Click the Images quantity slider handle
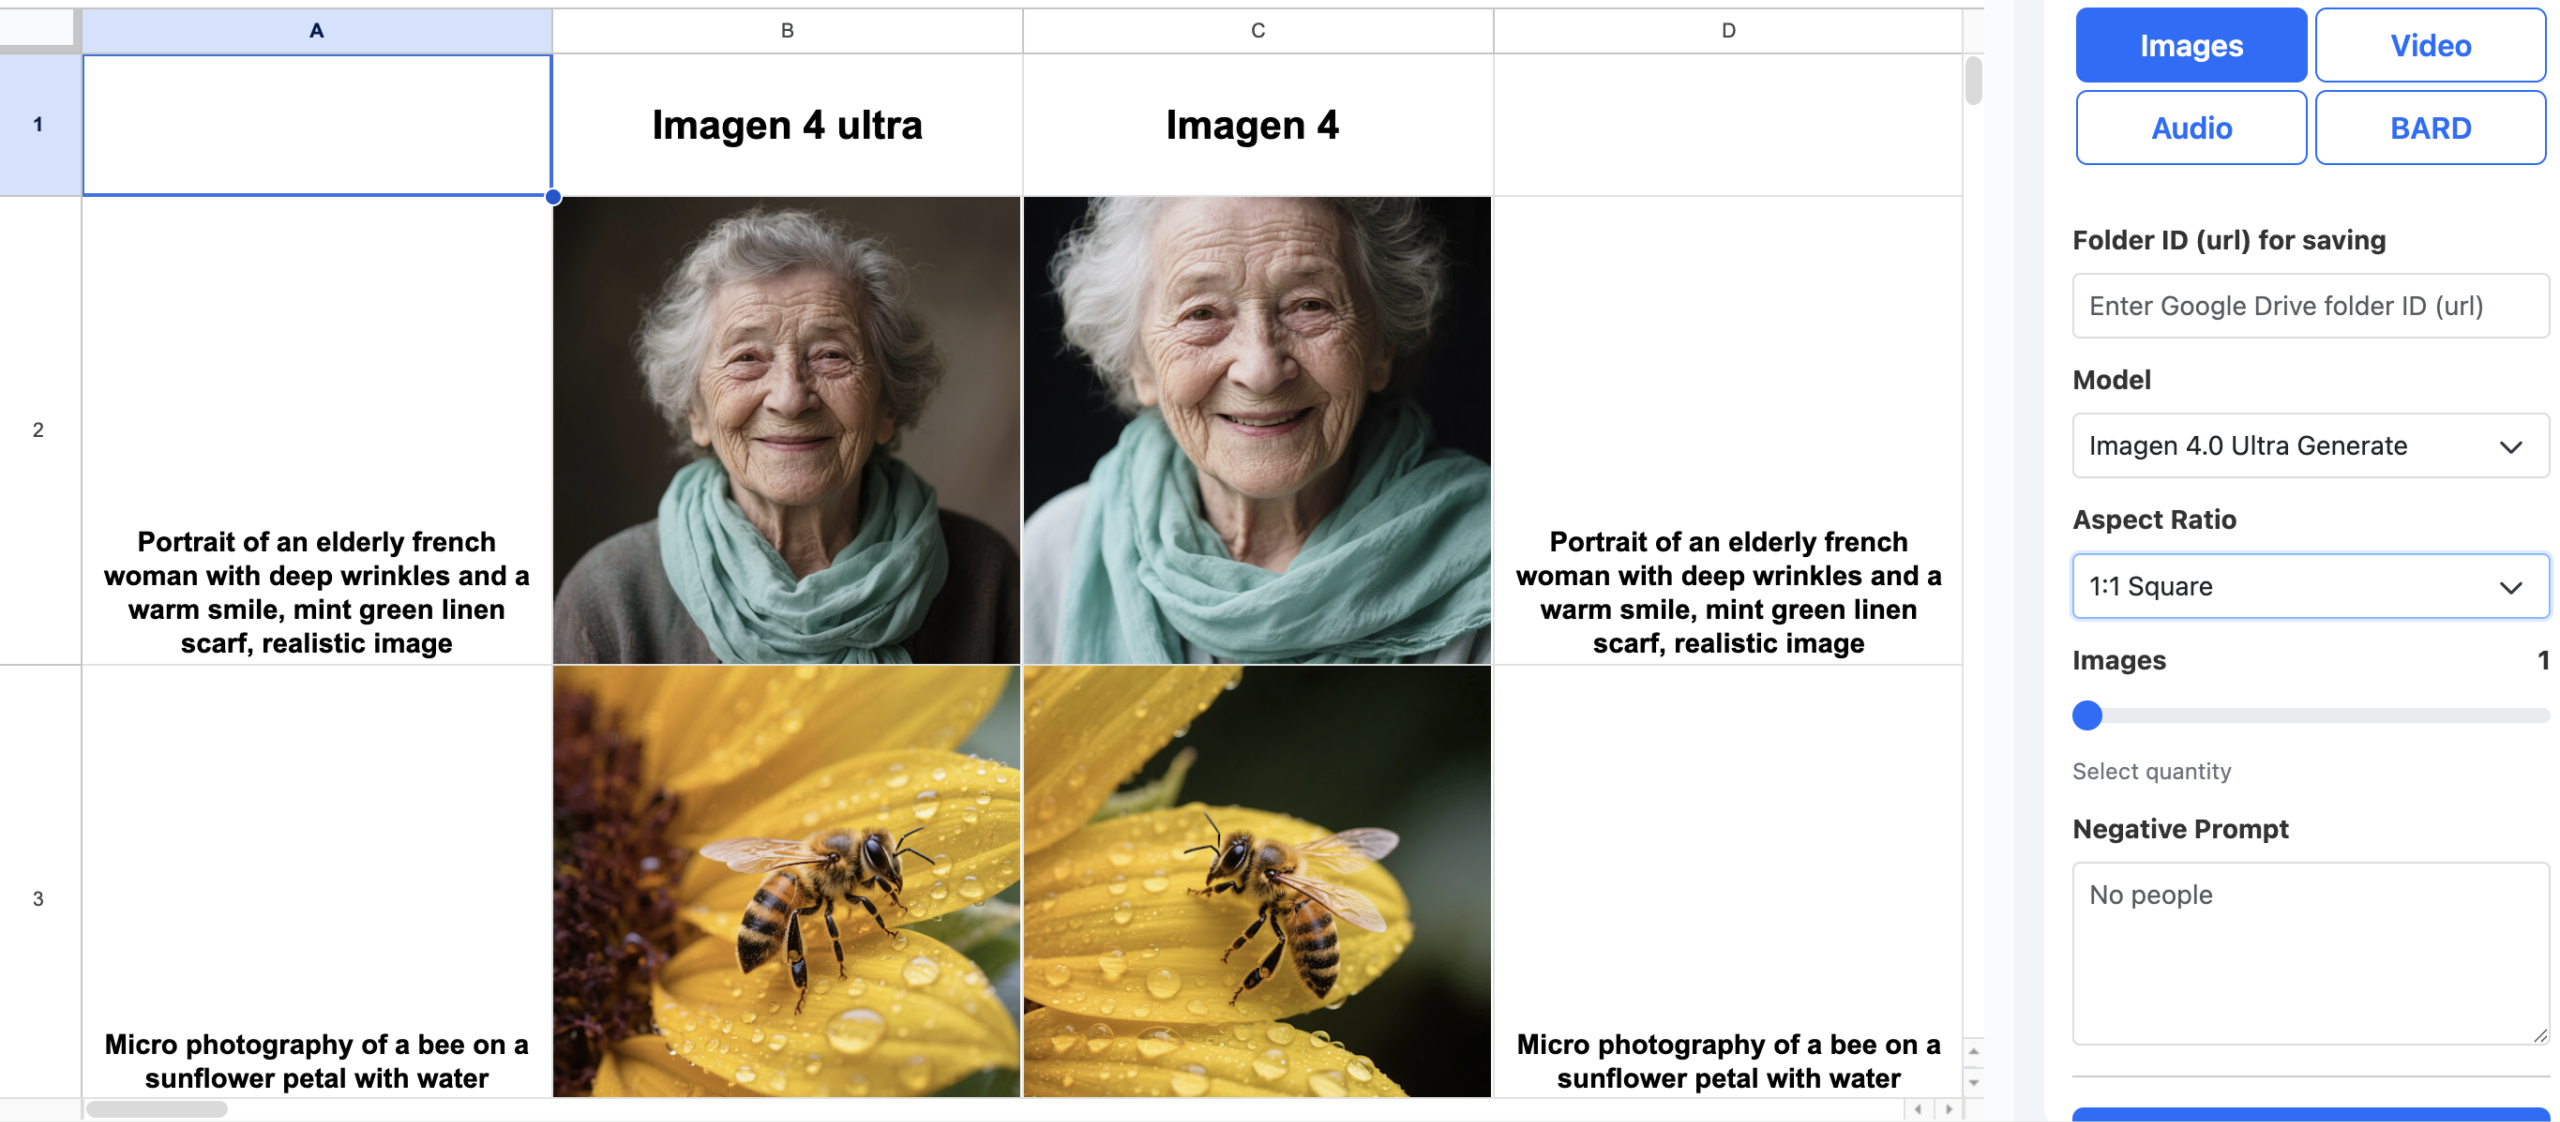 [2087, 715]
